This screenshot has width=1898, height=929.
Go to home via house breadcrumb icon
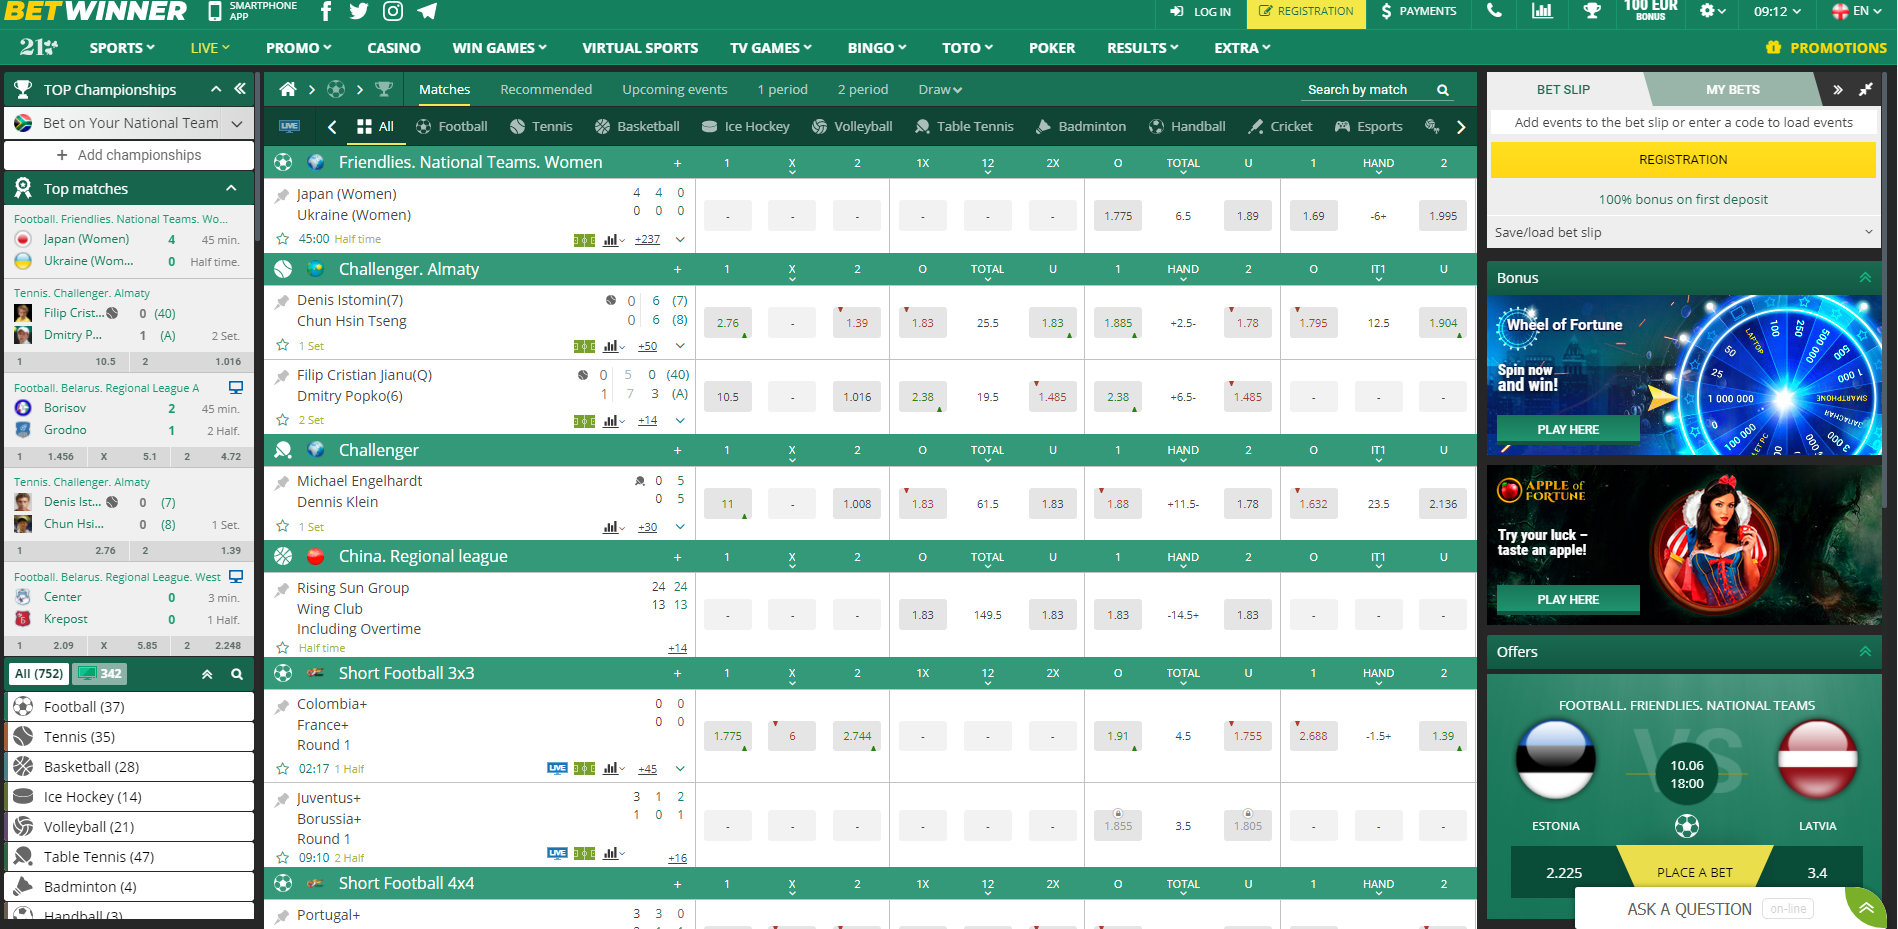[x=288, y=89]
